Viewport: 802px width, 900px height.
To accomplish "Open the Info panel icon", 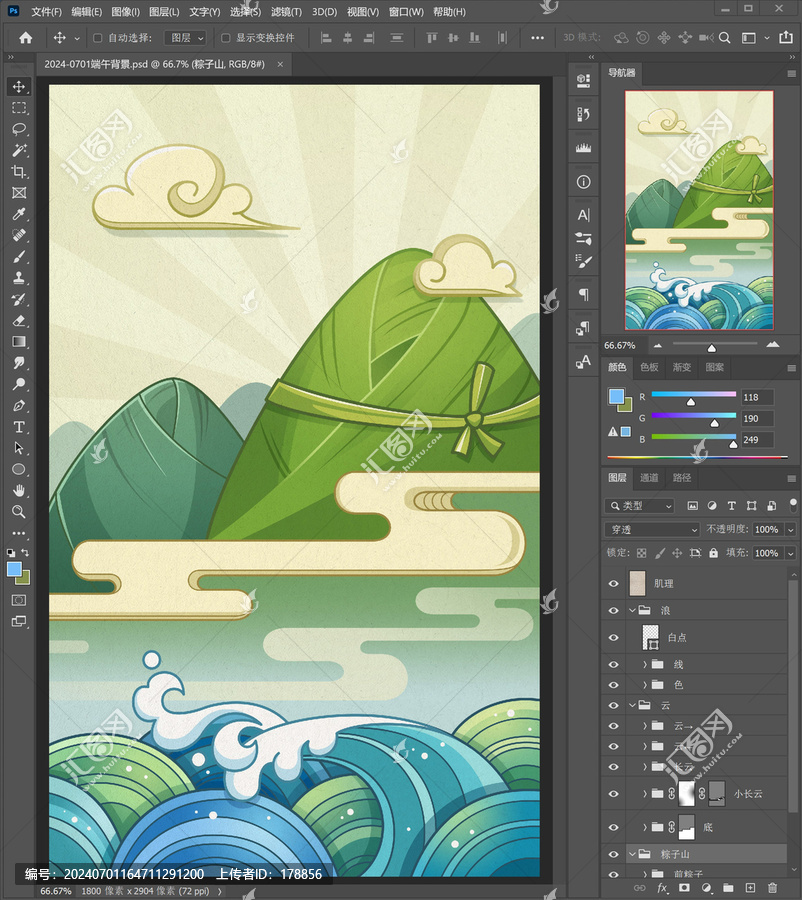I will [x=583, y=183].
